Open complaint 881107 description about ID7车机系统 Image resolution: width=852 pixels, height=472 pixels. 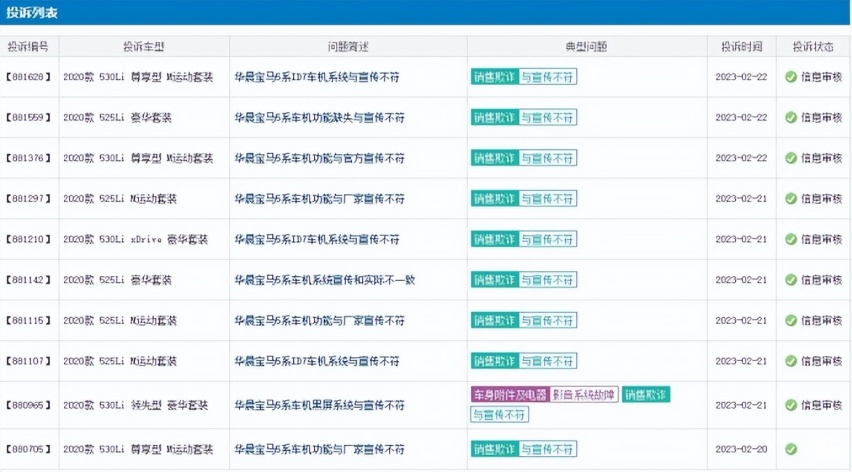[317, 361]
